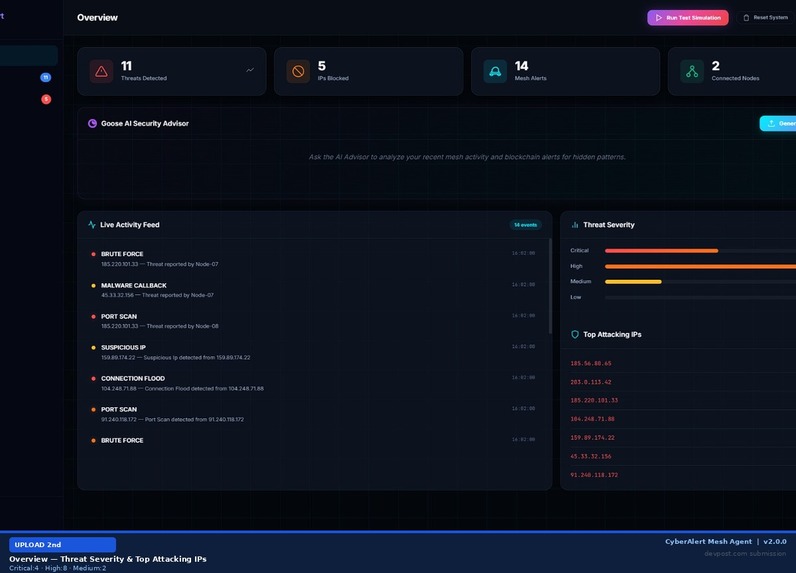
Task: Click the Goose AI Security Advisor icon
Action: pyautogui.click(x=92, y=123)
